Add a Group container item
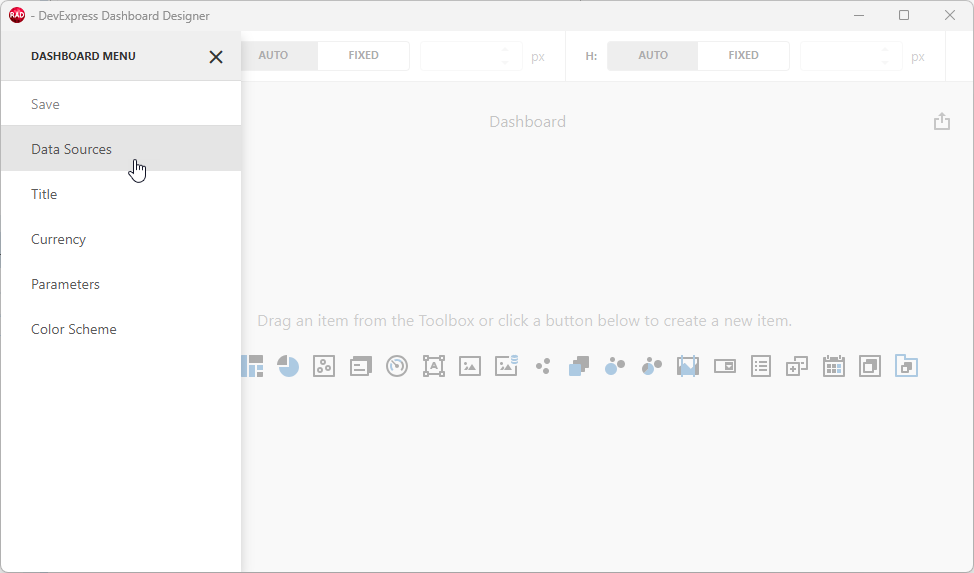Image resolution: width=974 pixels, height=573 pixels. click(x=870, y=366)
